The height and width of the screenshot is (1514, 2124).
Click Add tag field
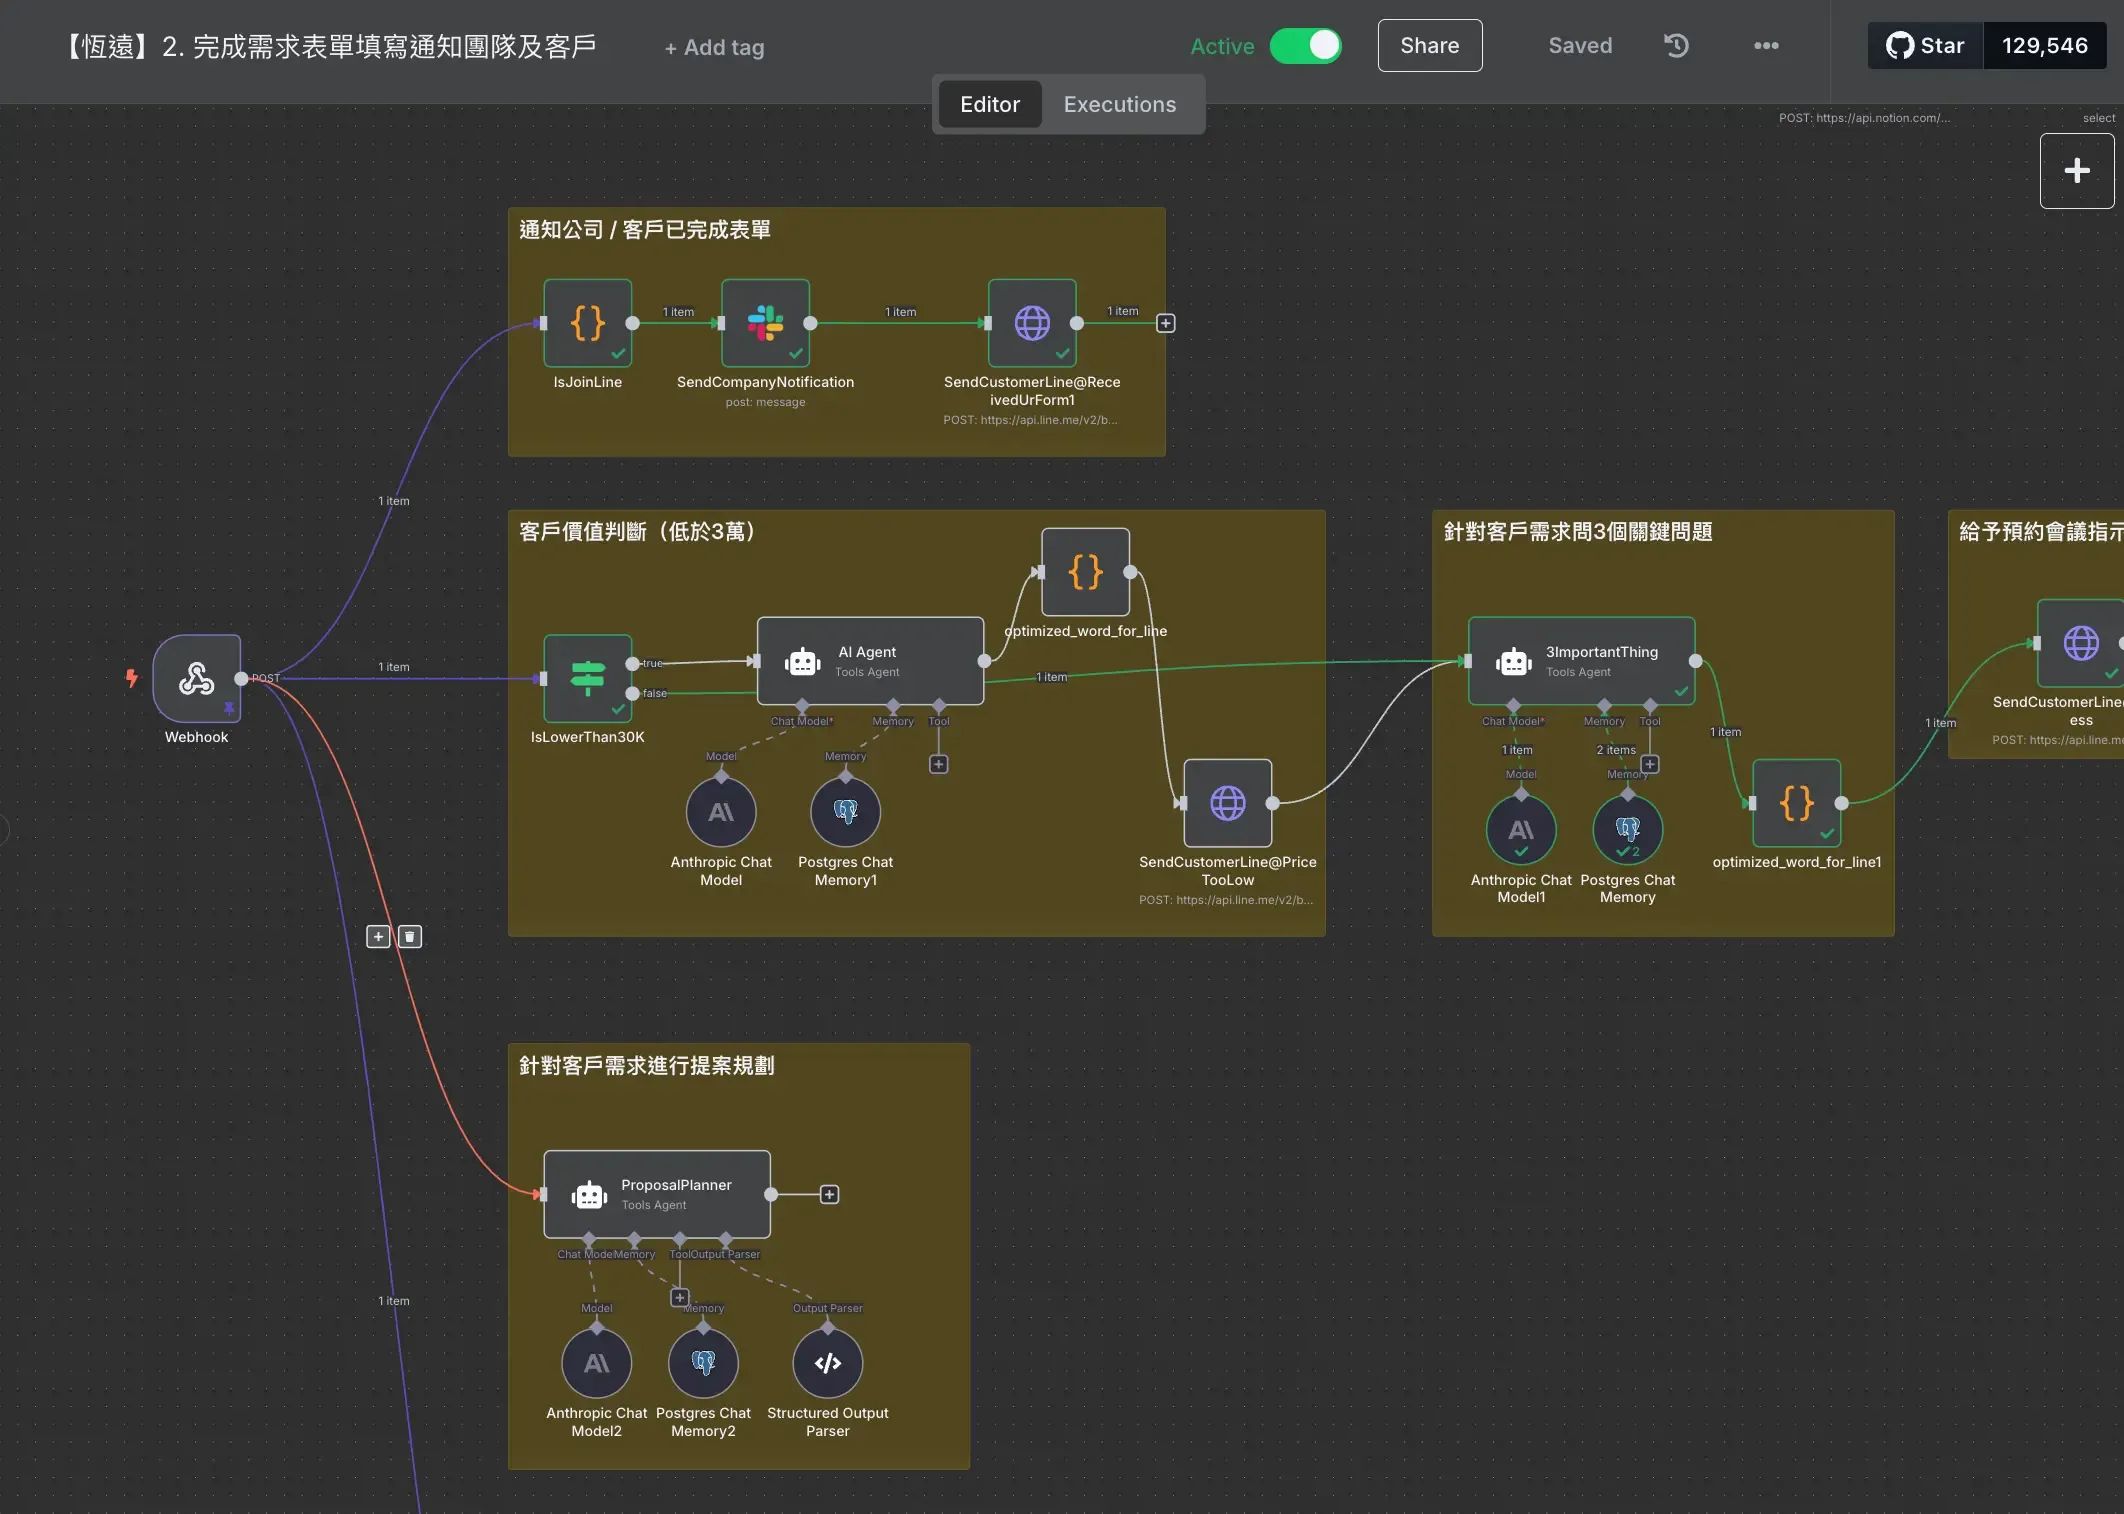(714, 47)
